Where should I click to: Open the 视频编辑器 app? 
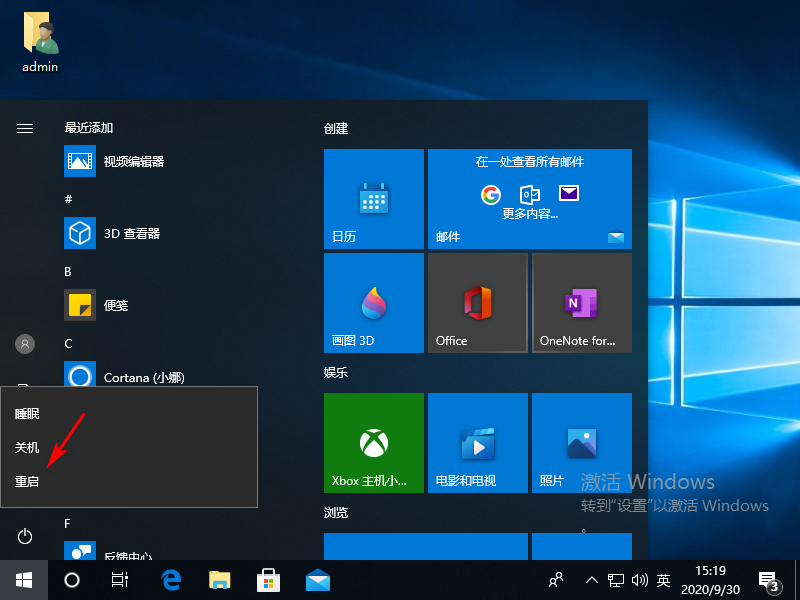click(133, 161)
